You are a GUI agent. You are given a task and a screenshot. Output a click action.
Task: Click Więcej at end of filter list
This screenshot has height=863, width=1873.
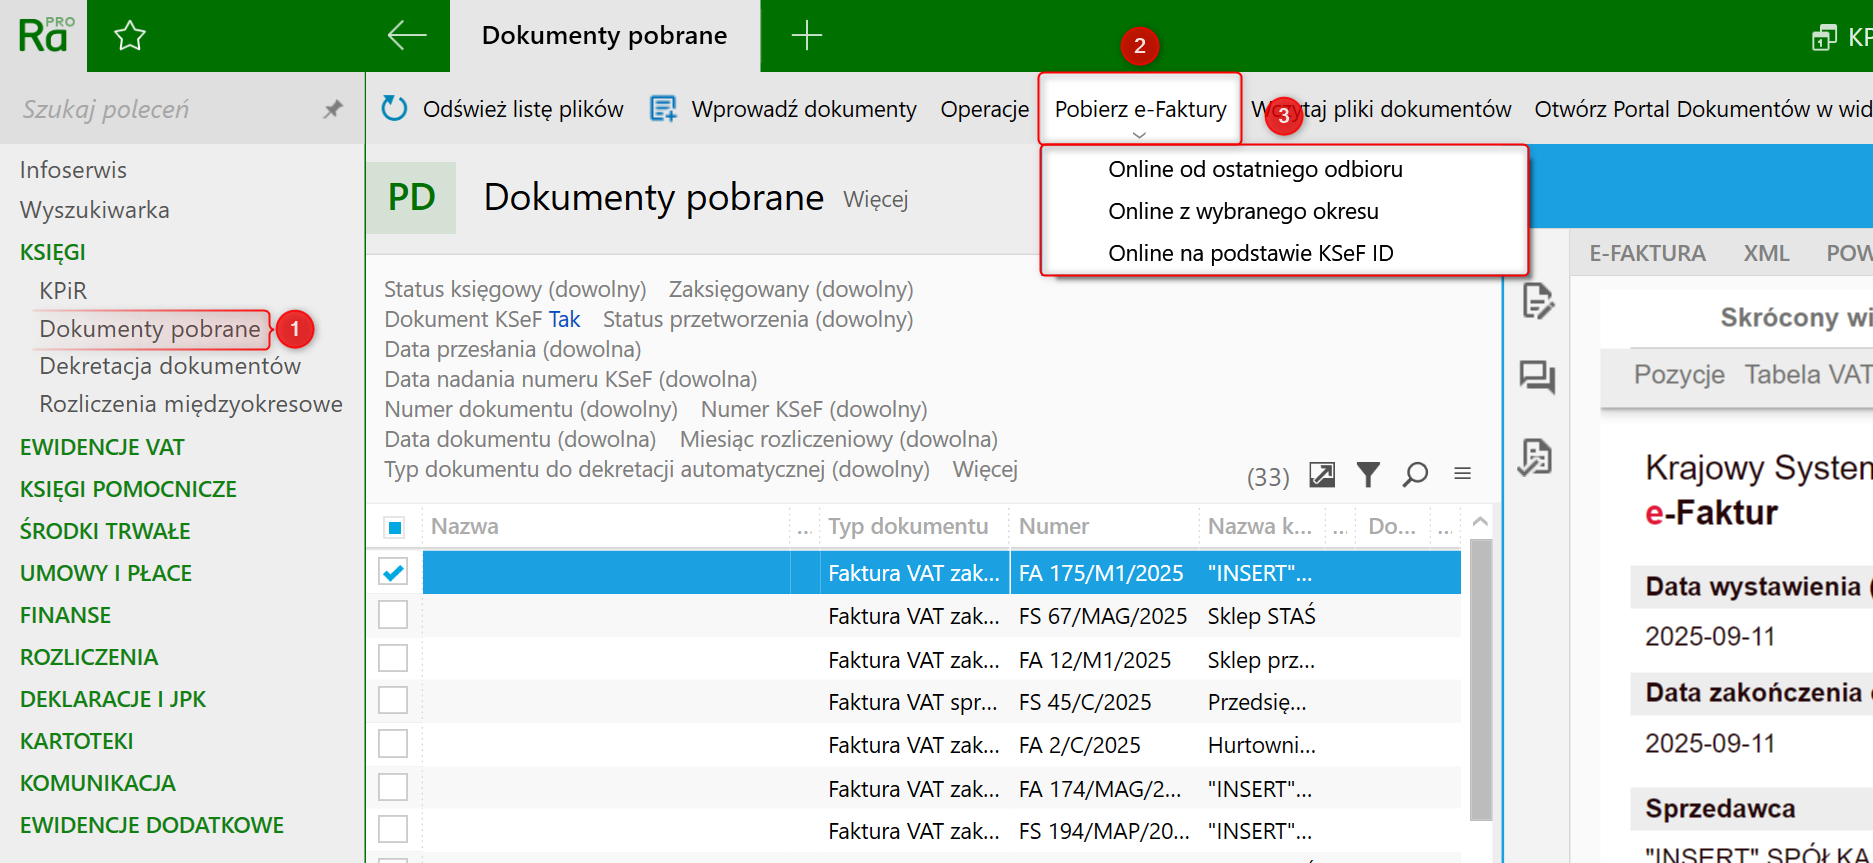pyautogui.click(x=985, y=469)
